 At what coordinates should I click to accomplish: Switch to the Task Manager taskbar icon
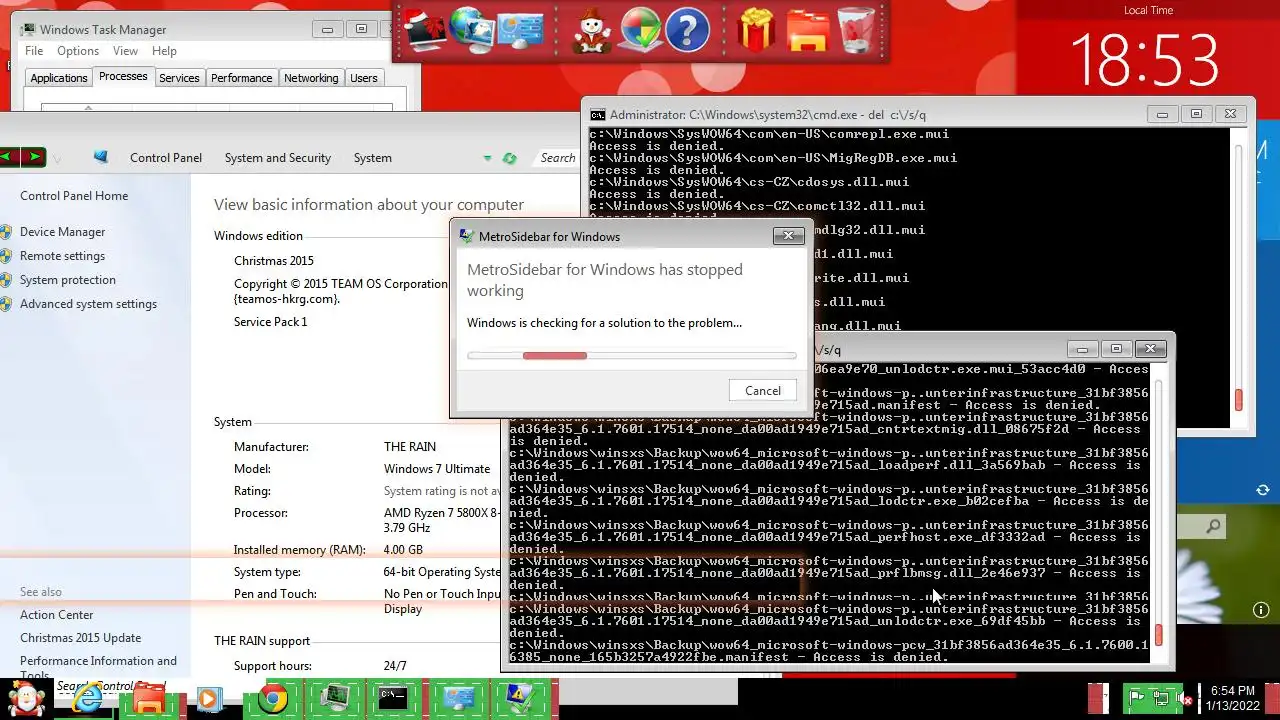[x=333, y=698]
